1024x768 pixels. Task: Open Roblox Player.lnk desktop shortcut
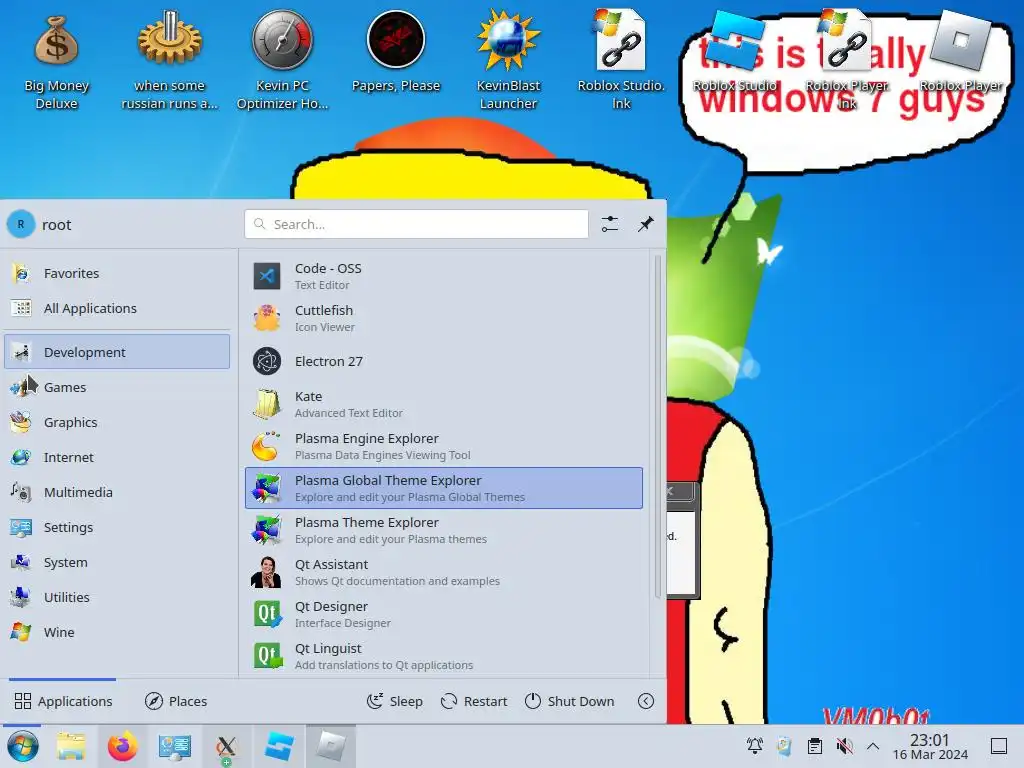(846, 61)
